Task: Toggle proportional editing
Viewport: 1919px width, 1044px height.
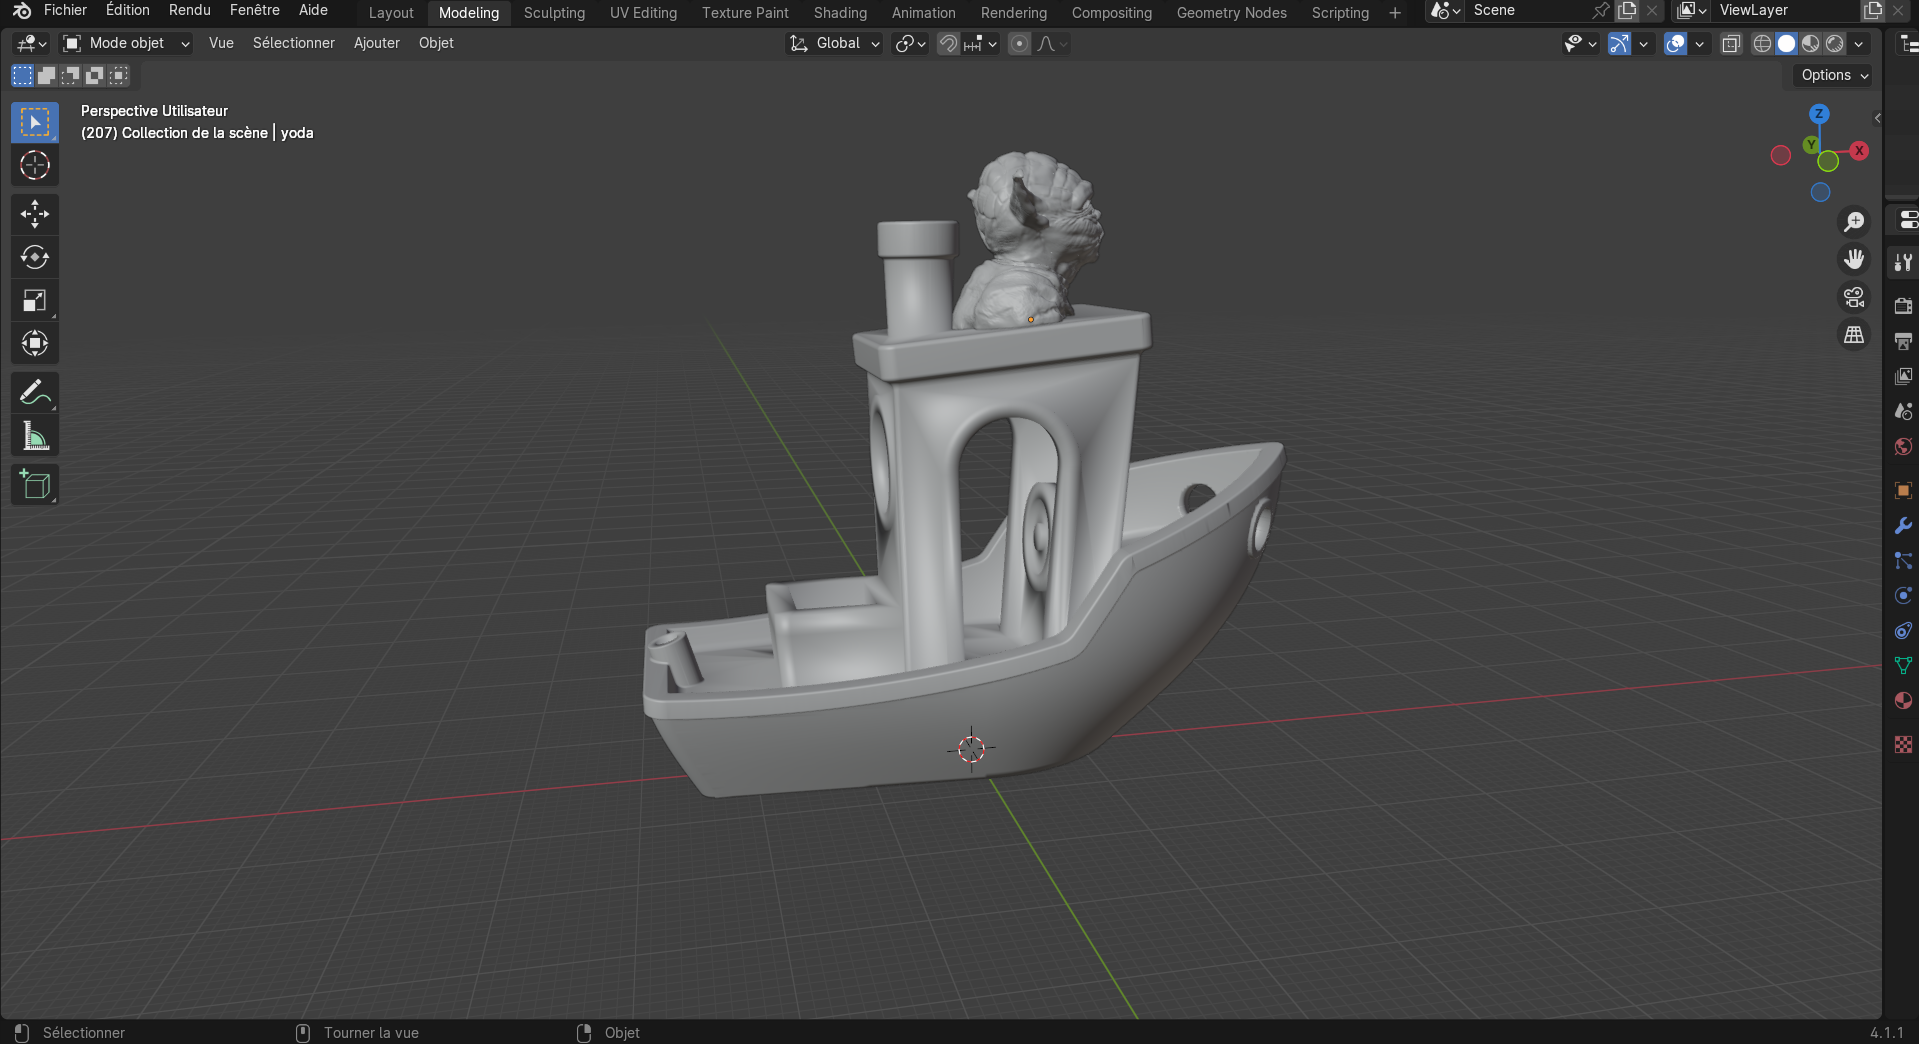Action: click(1019, 43)
